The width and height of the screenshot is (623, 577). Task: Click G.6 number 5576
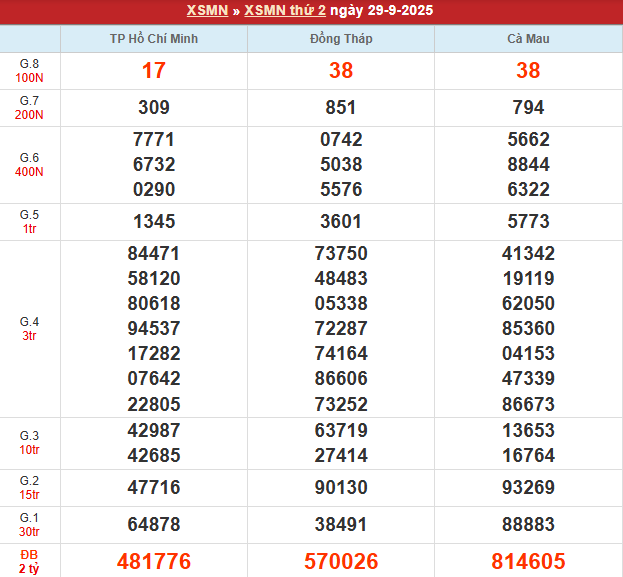pos(341,189)
